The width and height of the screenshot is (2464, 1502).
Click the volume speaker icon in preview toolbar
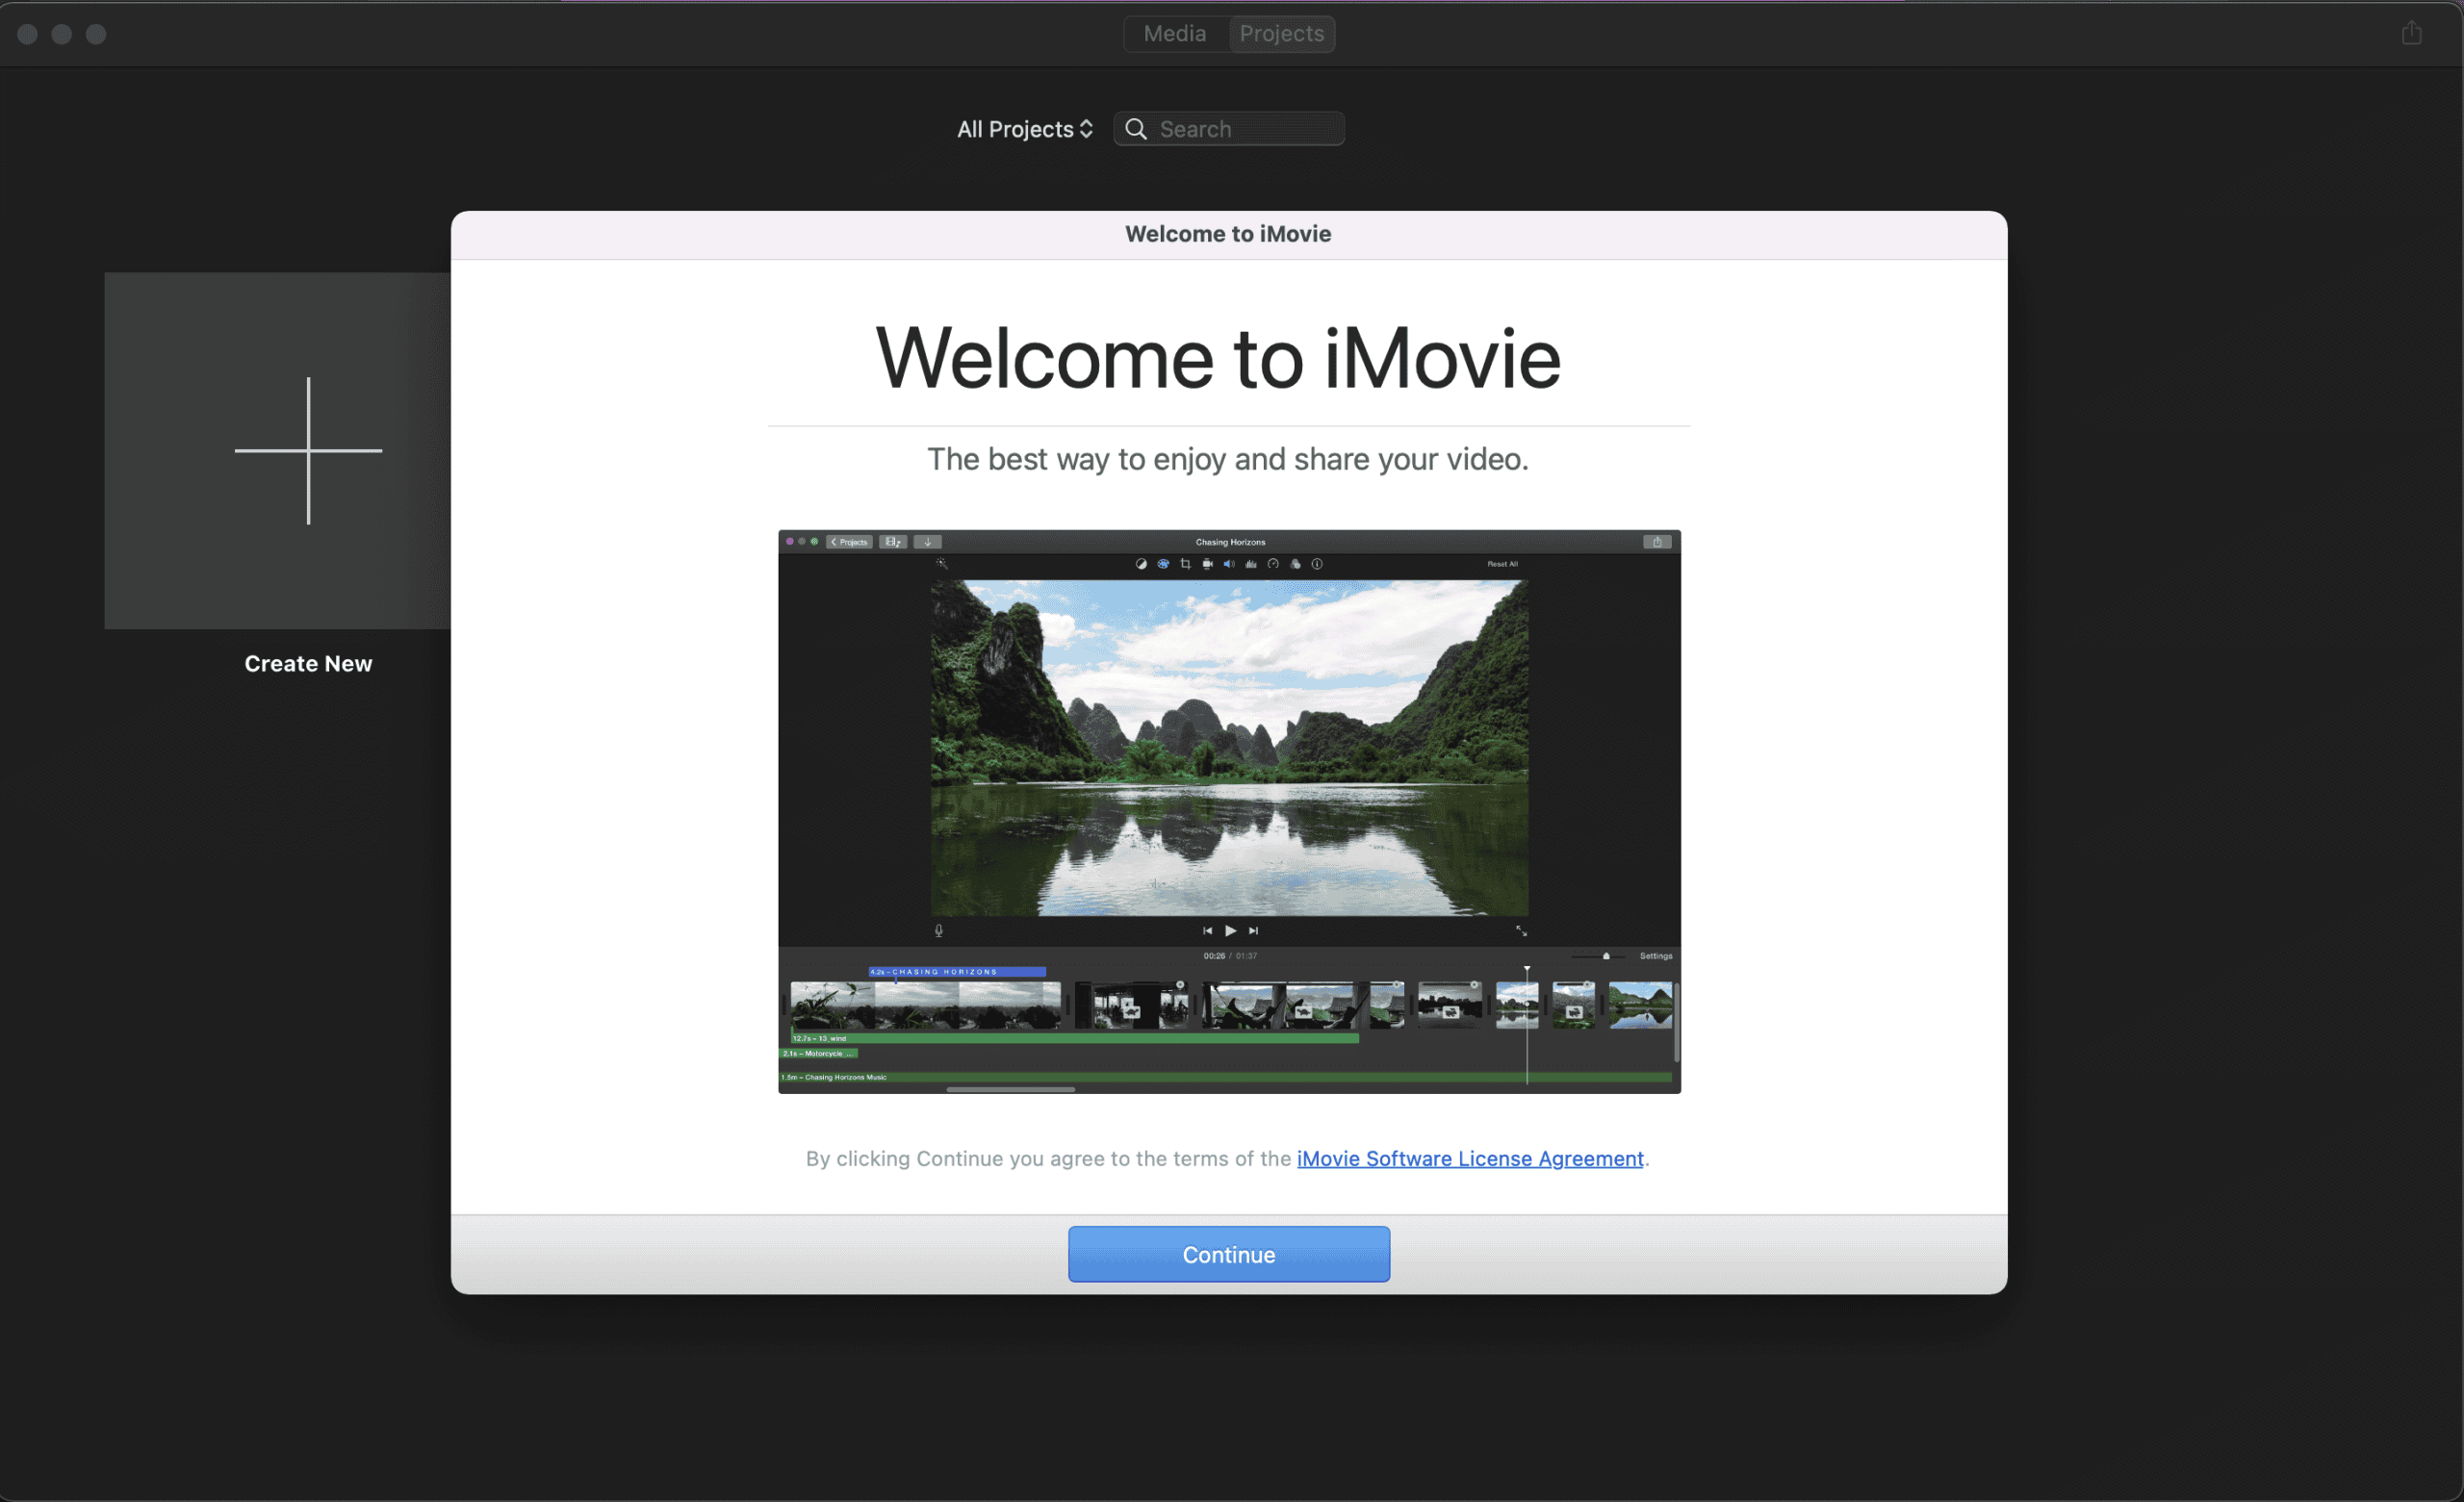[1229, 564]
